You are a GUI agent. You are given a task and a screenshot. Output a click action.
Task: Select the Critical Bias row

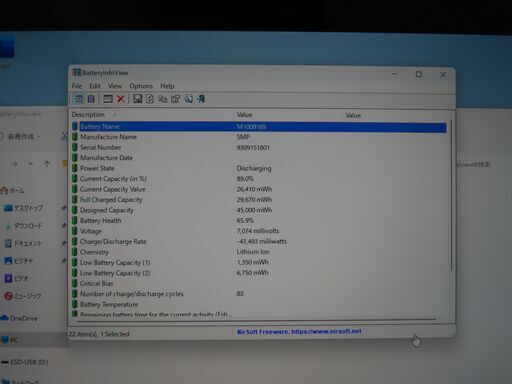click(x=259, y=283)
